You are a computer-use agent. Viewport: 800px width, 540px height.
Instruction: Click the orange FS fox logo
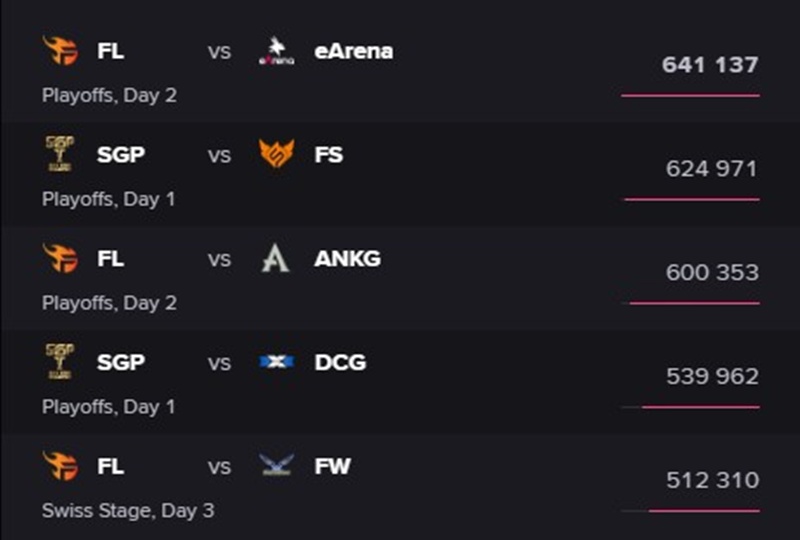point(277,154)
